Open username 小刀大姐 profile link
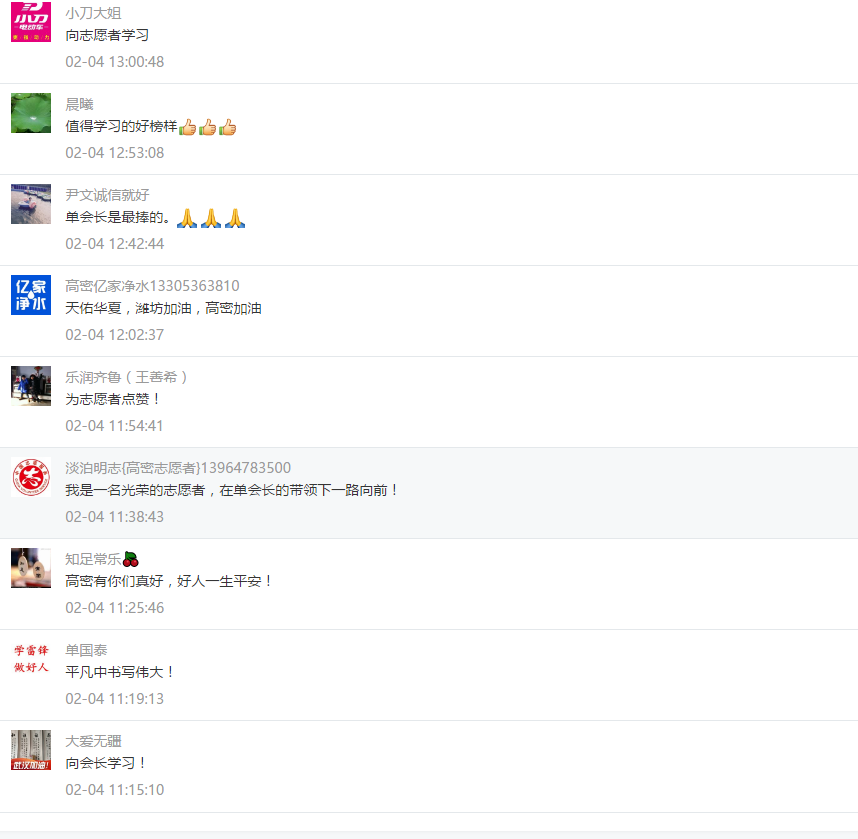Image resolution: width=858 pixels, height=839 pixels. point(93,13)
